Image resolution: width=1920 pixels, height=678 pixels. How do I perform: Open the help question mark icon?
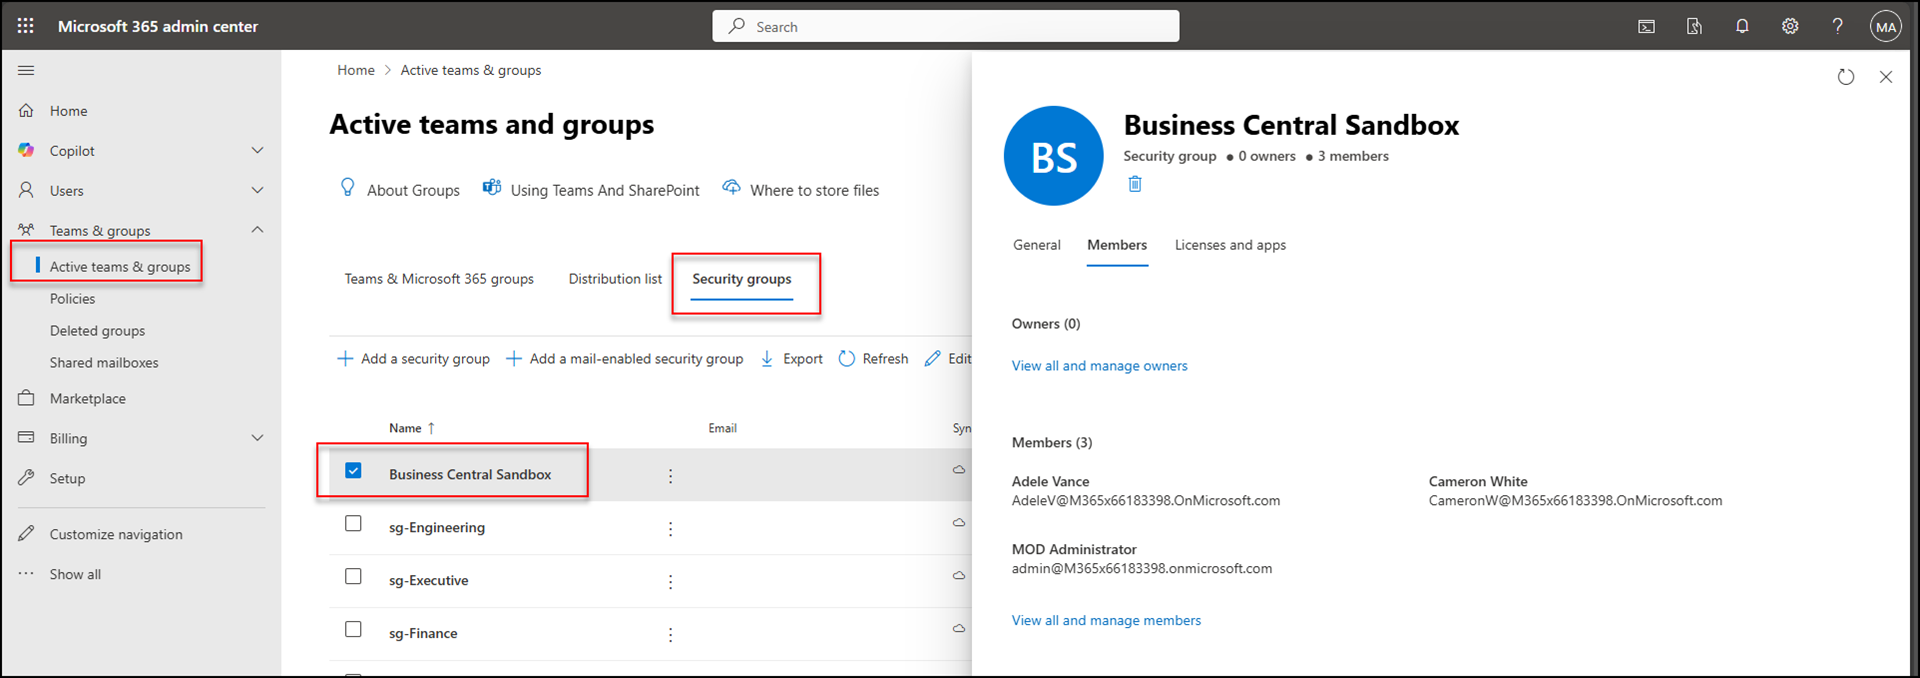(1837, 27)
